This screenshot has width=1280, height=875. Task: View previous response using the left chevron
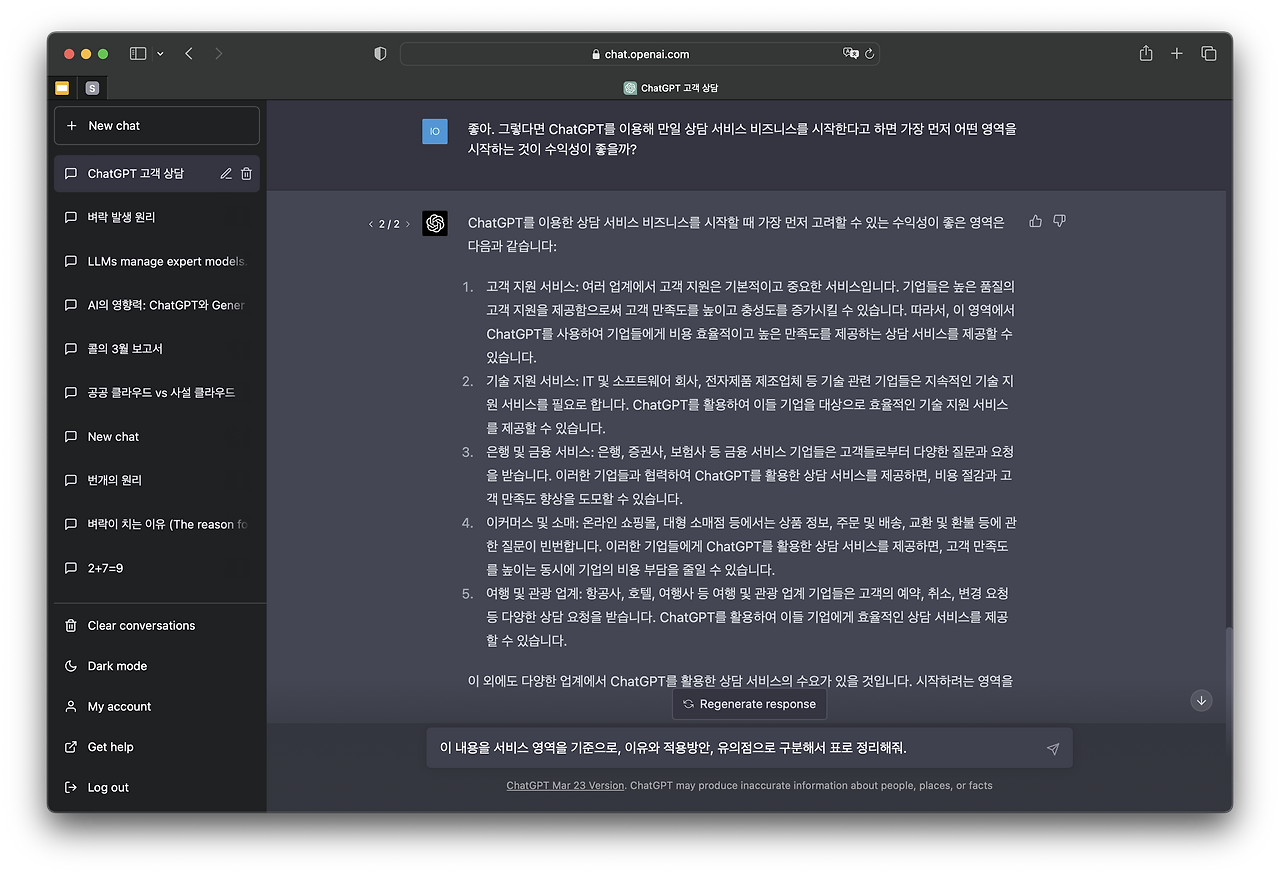tap(371, 224)
